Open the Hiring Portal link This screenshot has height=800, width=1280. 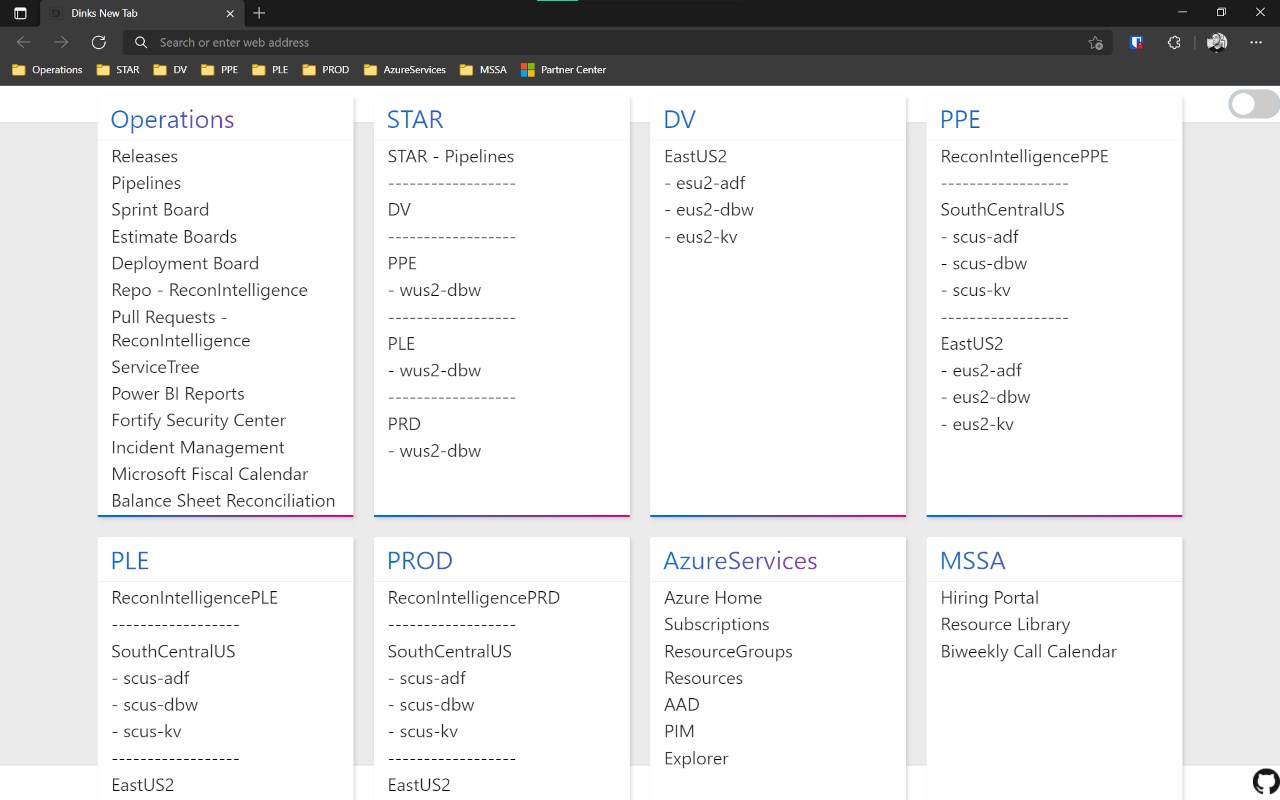pyautogui.click(x=989, y=597)
